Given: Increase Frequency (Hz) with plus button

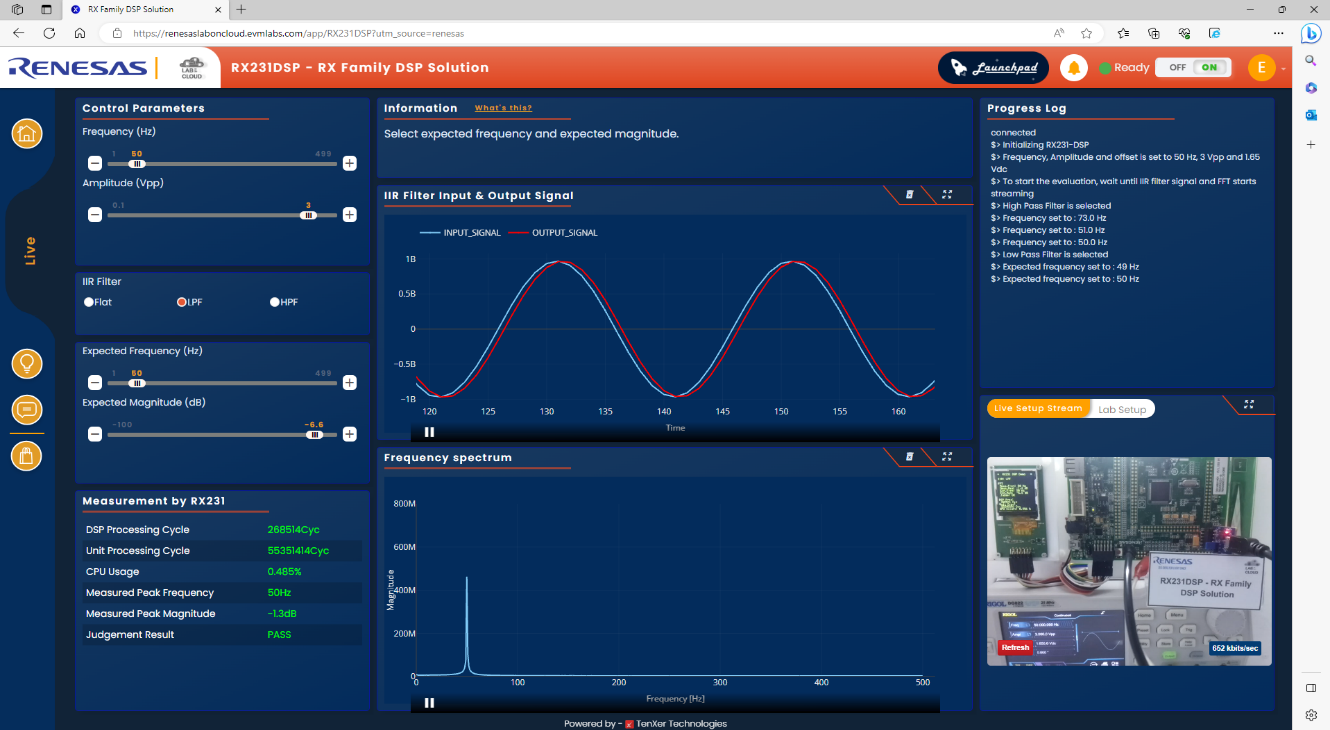Looking at the screenshot, I should (x=350, y=163).
